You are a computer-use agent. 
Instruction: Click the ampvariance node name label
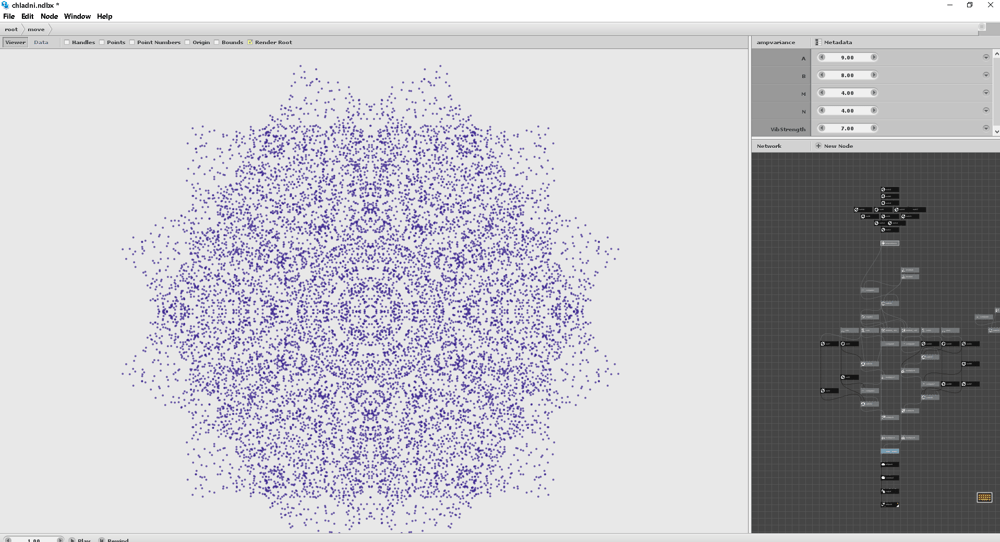[x=776, y=42]
